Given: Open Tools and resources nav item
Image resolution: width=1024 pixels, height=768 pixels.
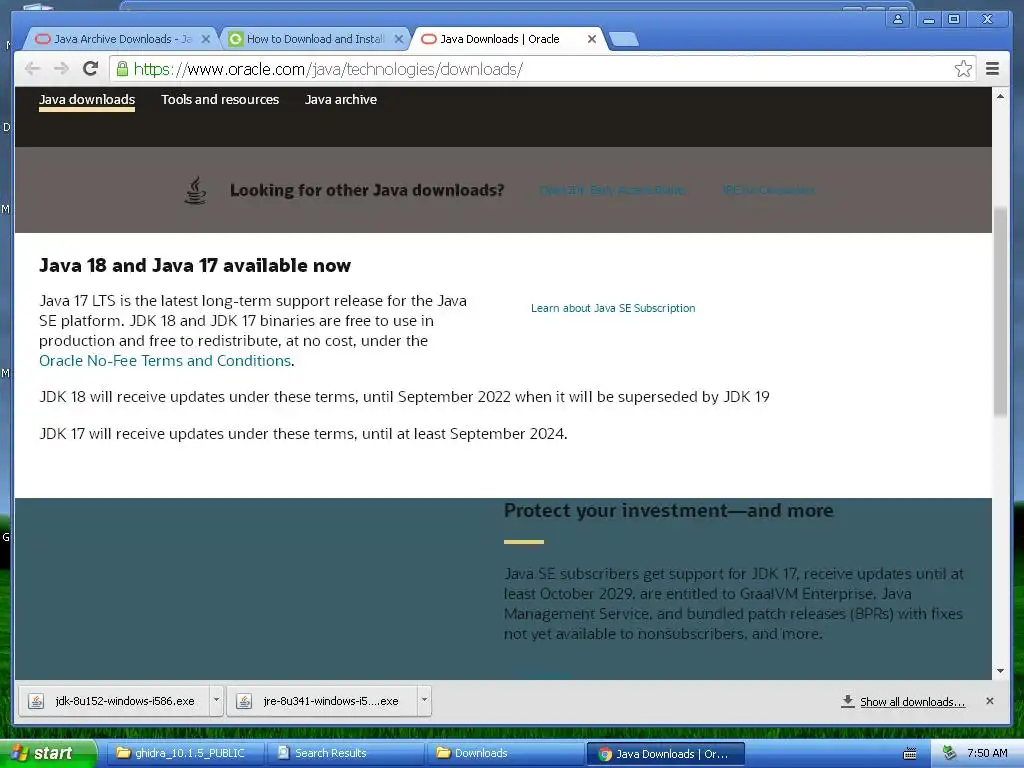Looking at the screenshot, I should tap(220, 100).
